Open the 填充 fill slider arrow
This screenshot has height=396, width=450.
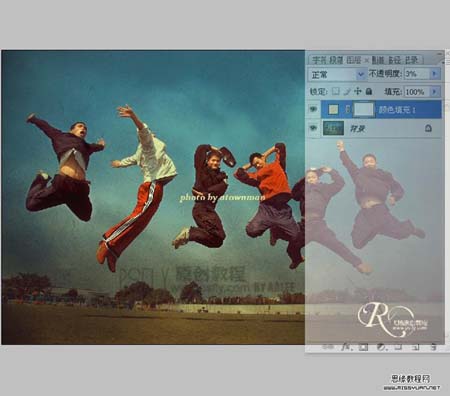(x=435, y=91)
